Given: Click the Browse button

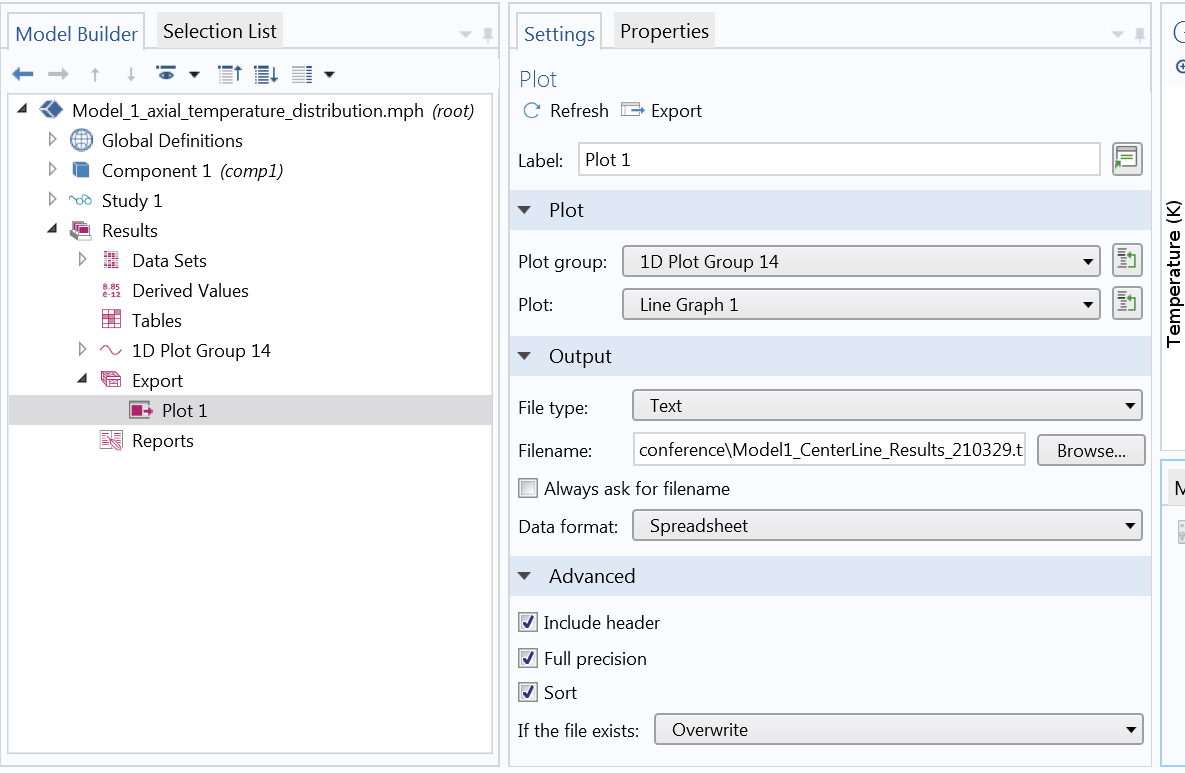Looking at the screenshot, I should pyautogui.click(x=1090, y=451).
